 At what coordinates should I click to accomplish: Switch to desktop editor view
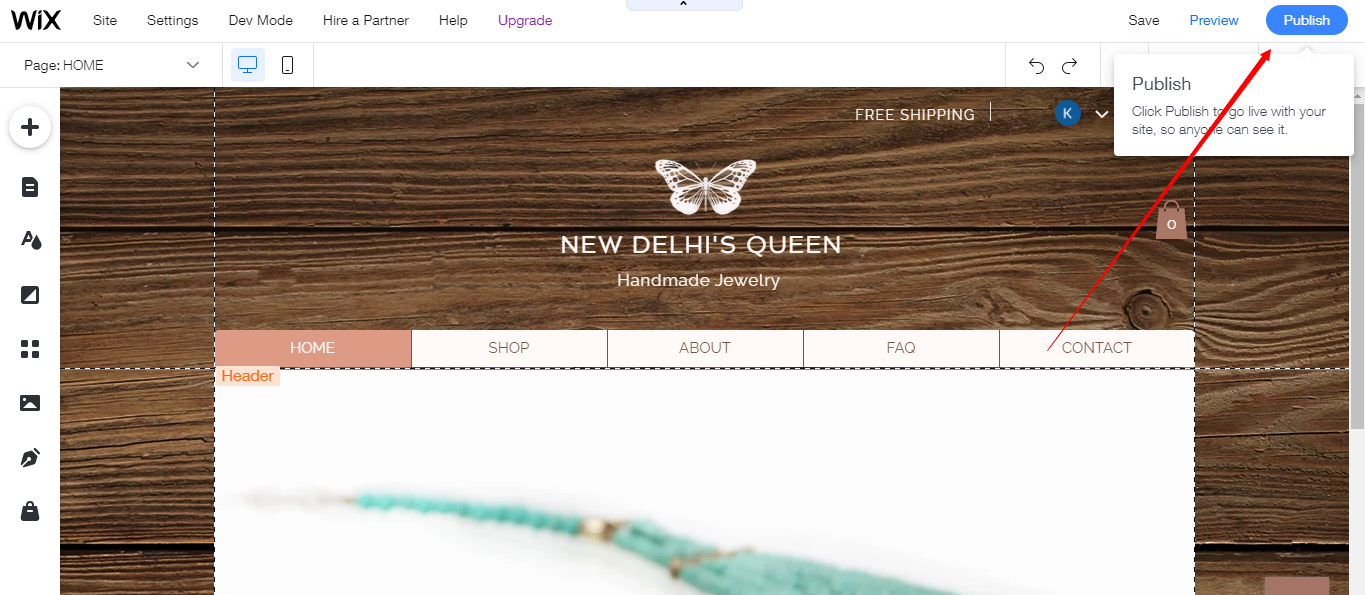(248, 65)
